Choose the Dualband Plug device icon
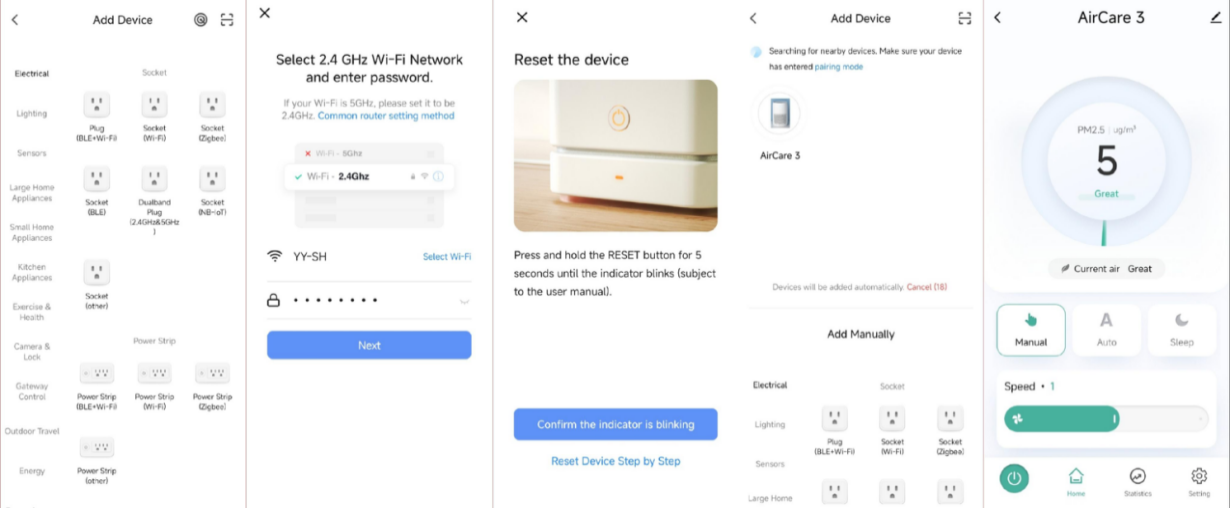Viewport: 1230px width, 508px height. (154, 179)
